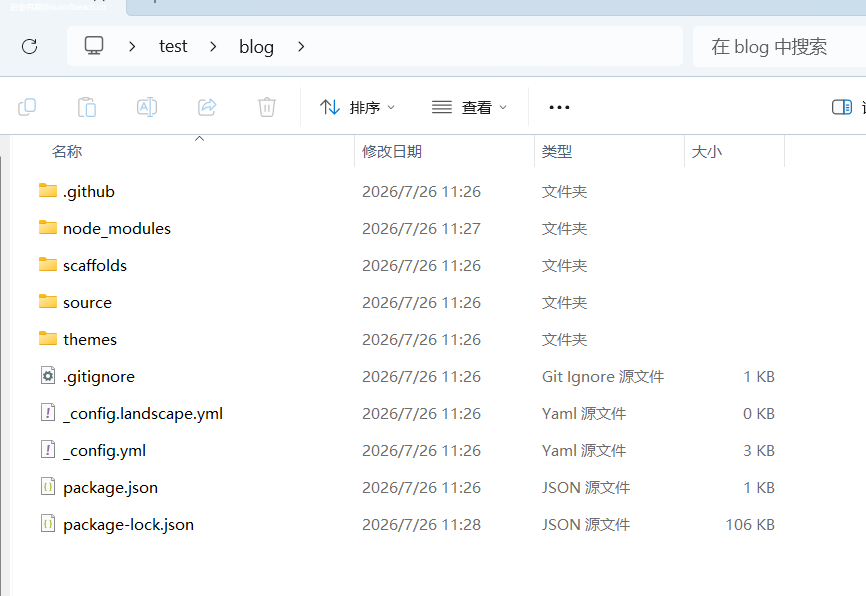866x596 pixels.
Task: Expand the chevron after test in path
Action: tap(213, 47)
